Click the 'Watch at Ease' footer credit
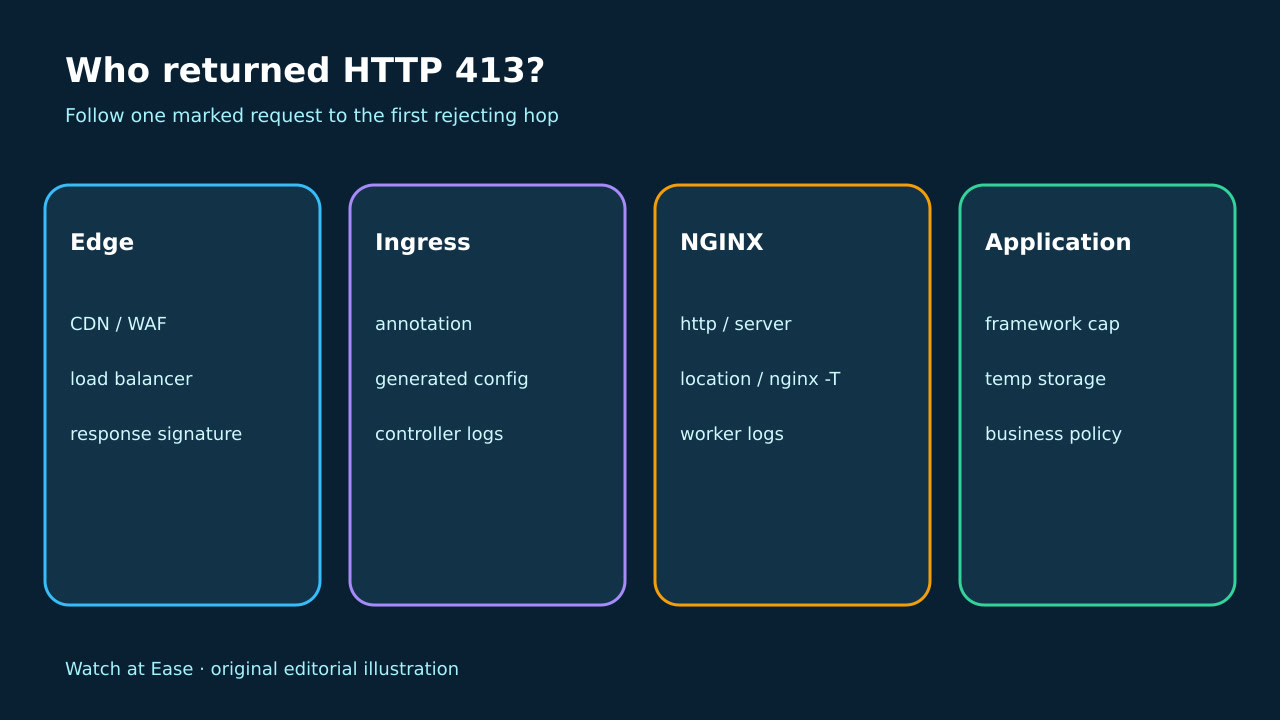Image resolution: width=1280 pixels, height=720 pixels. (x=262, y=669)
